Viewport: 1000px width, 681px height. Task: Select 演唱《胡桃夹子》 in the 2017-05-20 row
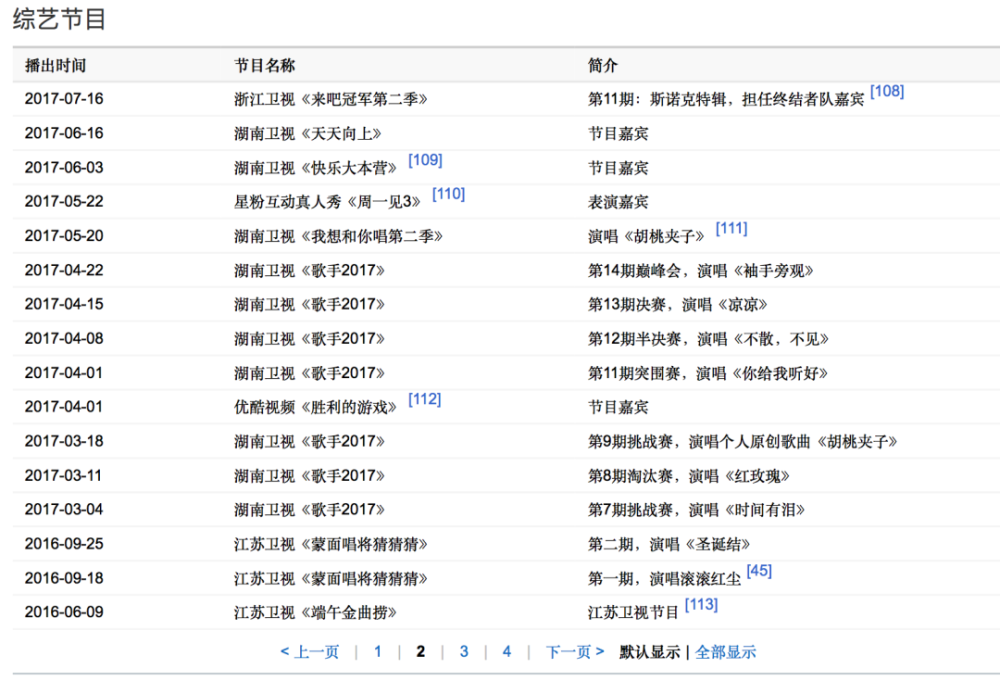[x=645, y=237]
